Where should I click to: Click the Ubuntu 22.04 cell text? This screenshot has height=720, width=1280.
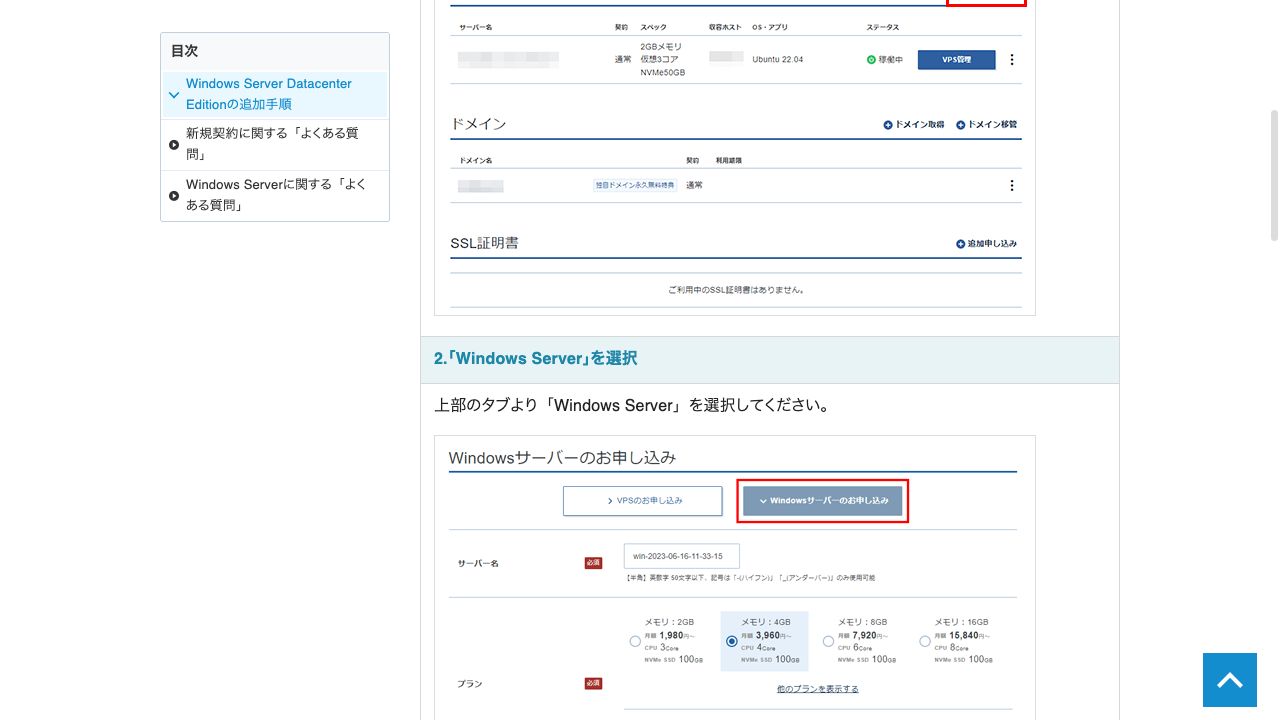(x=778, y=60)
